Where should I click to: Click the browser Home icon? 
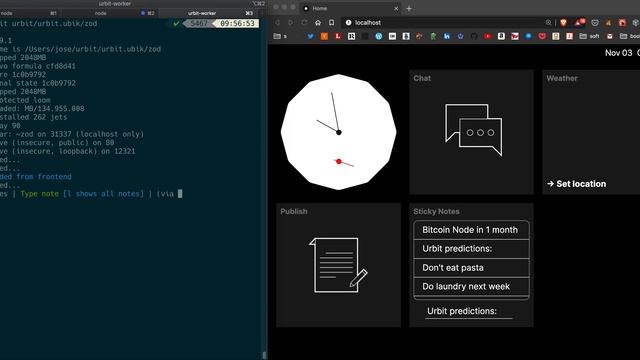[318, 22]
